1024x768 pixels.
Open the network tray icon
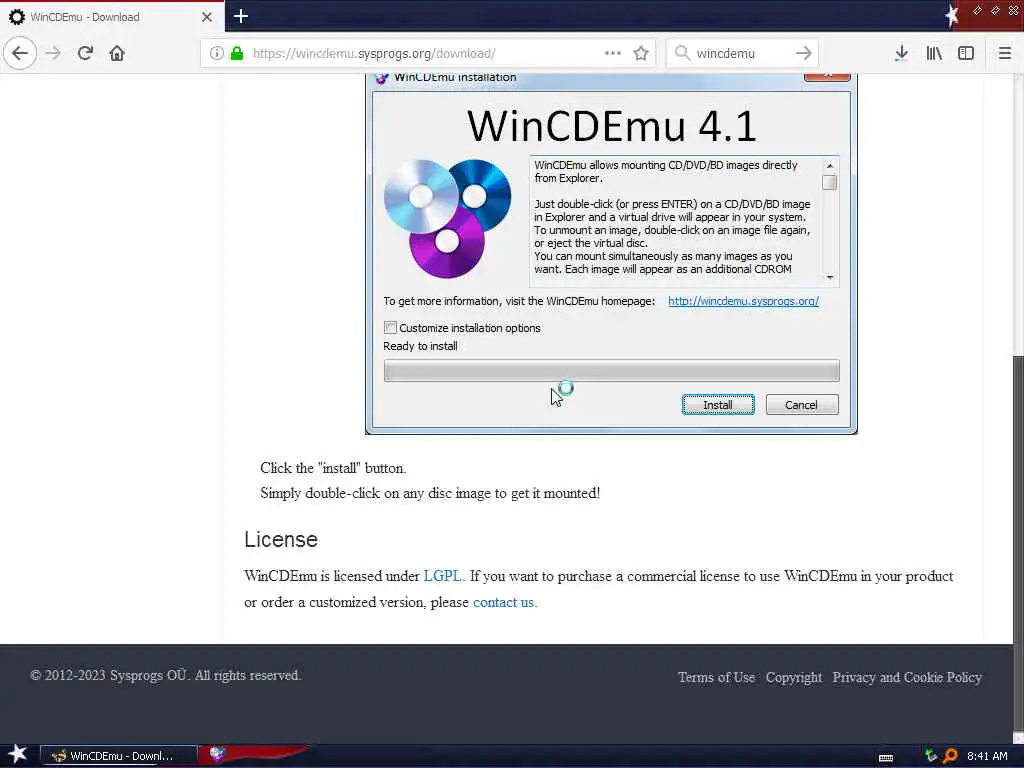(931, 756)
